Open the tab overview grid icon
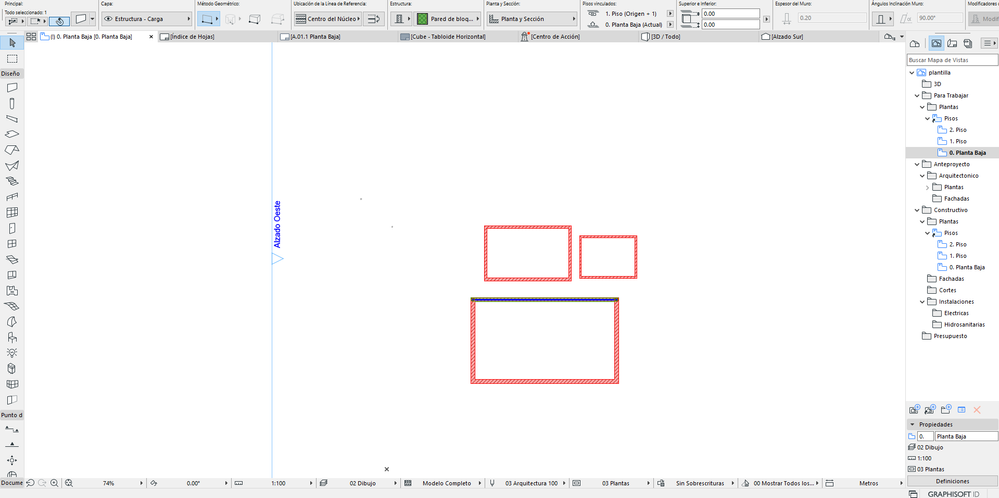Screen dimensions: 999x498 [31, 37]
